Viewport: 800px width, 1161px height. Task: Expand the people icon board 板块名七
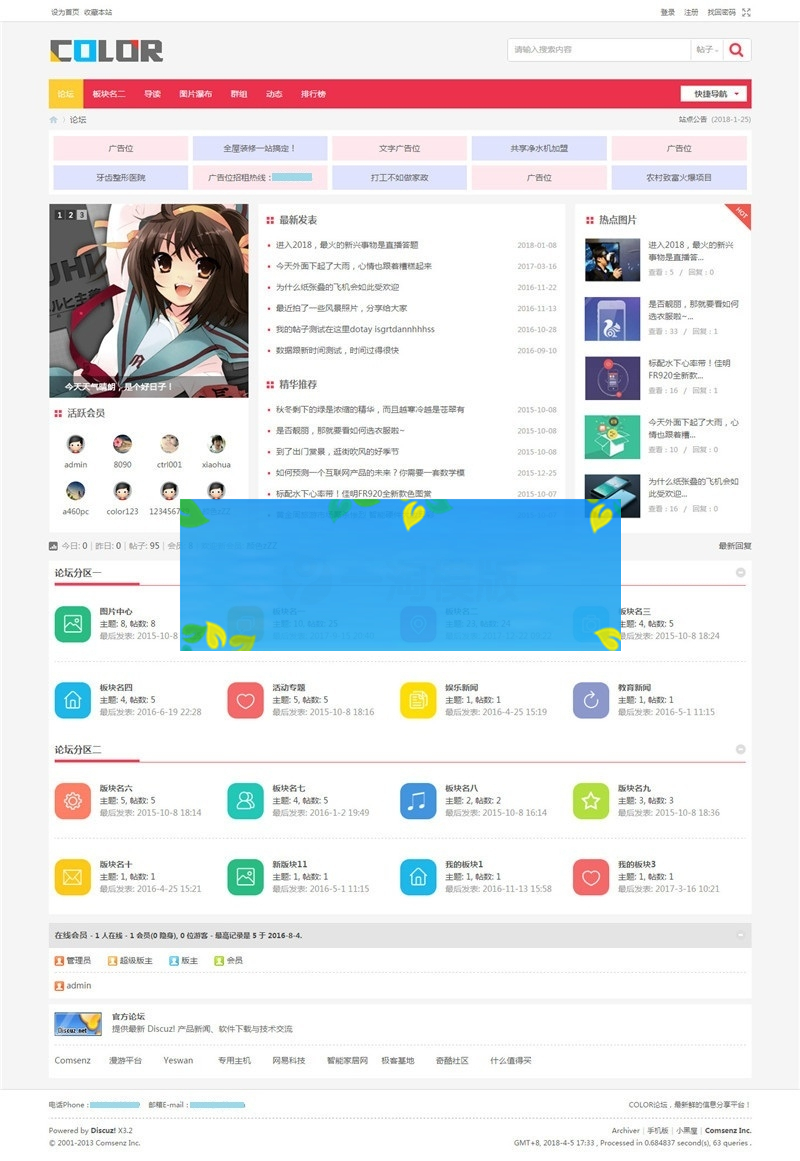coord(246,801)
